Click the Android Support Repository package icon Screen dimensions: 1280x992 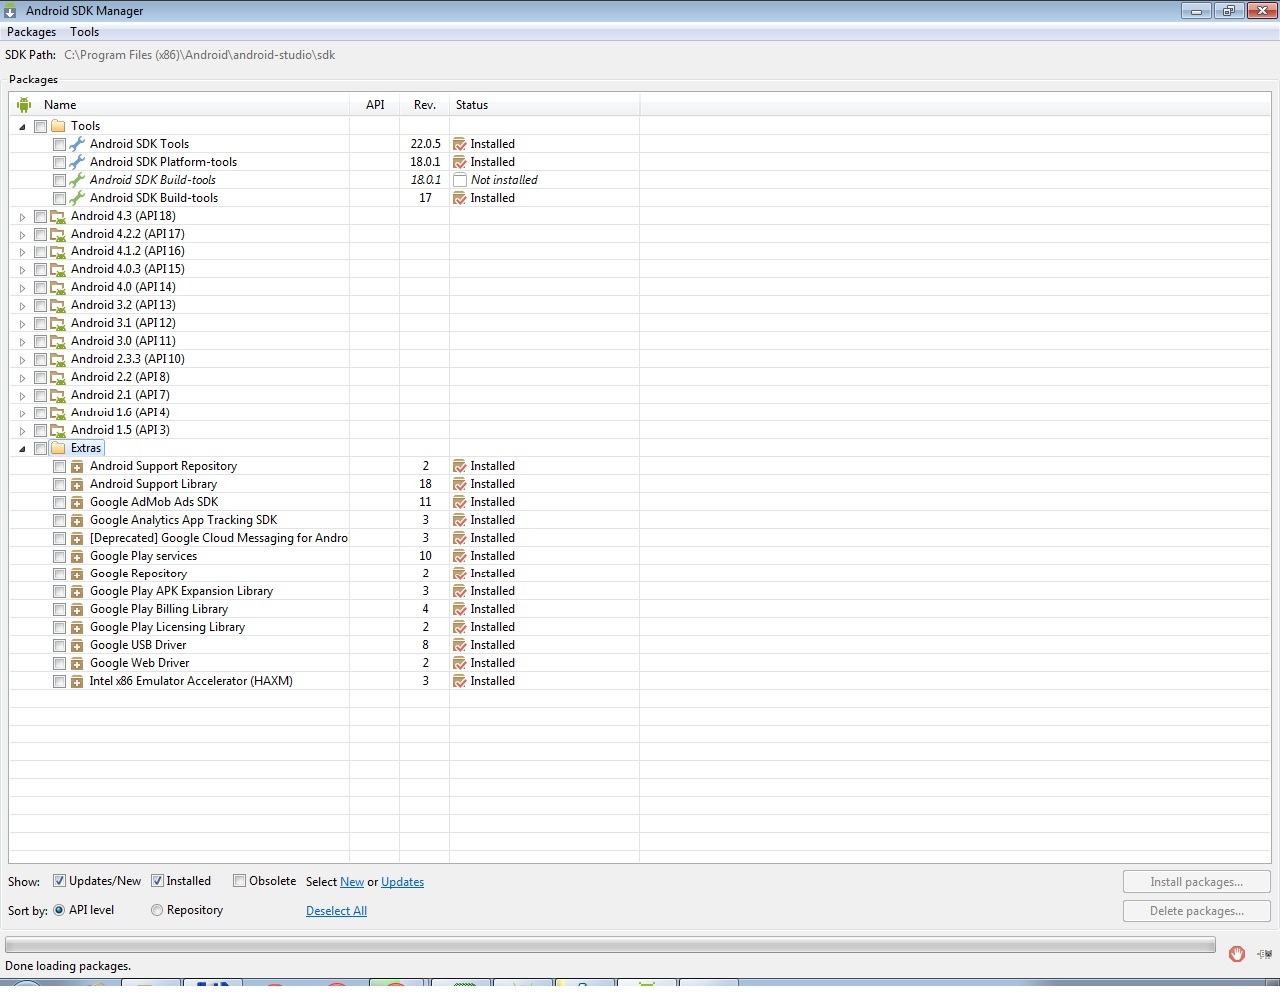[77, 467]
